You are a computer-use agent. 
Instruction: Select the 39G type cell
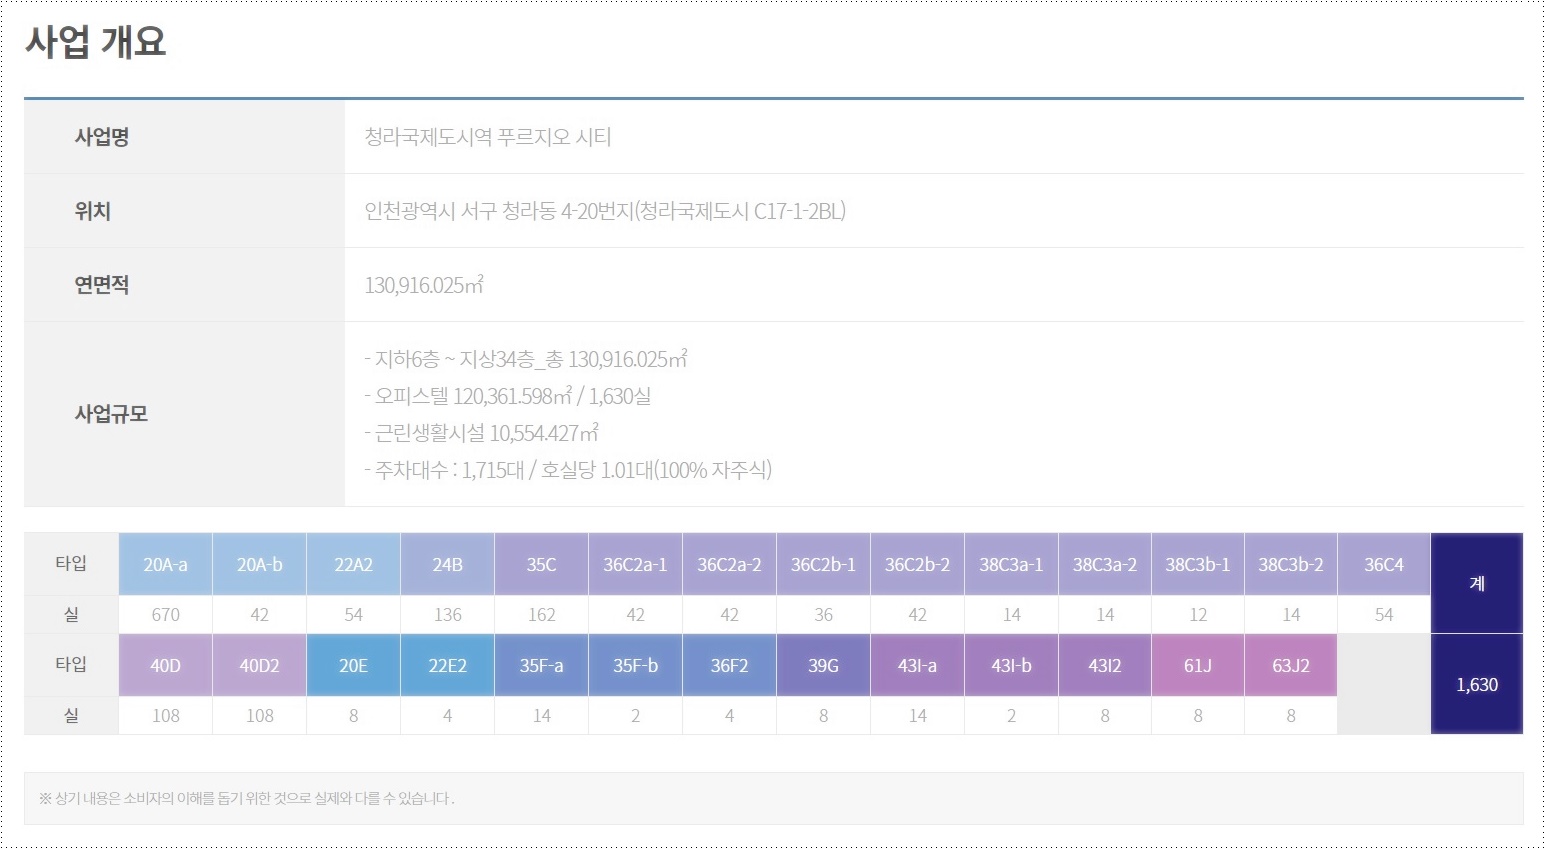pyautogui.click(x=824, y=666)
